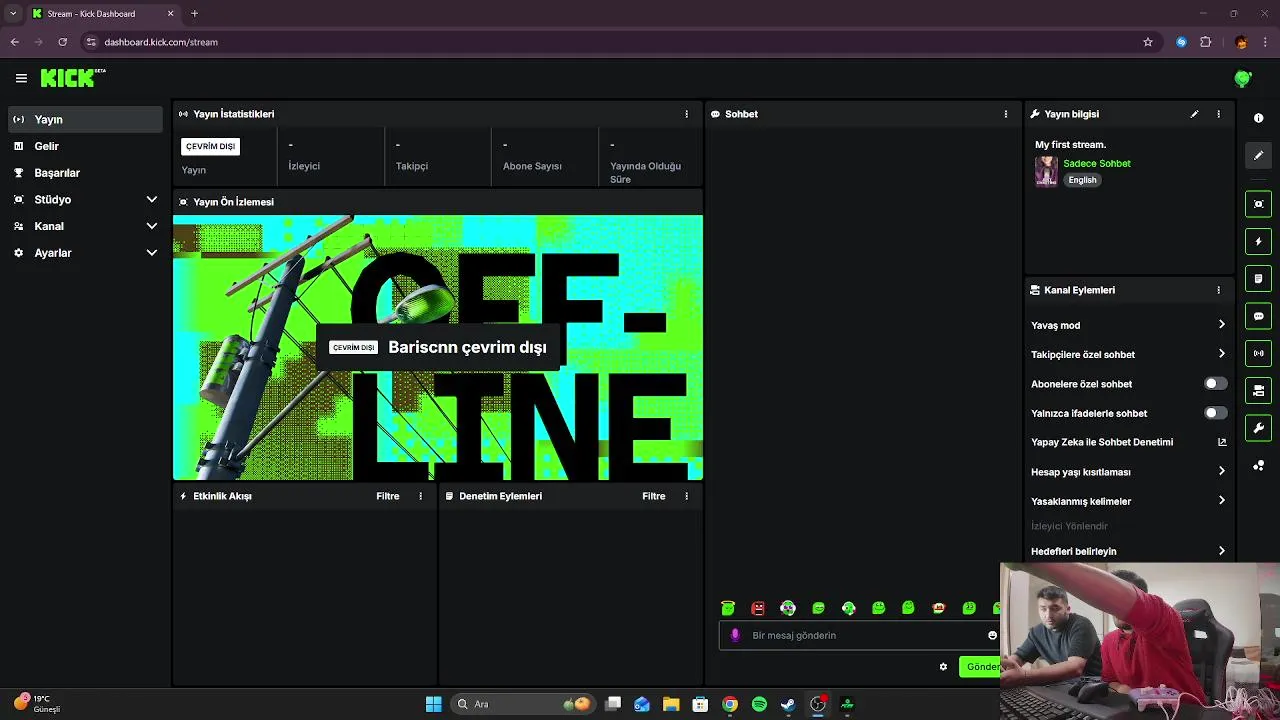Insert the emote with purple sunglasses
This screenshot has width=1280, height=720.
pyautogui.click(x=788, y=608)
